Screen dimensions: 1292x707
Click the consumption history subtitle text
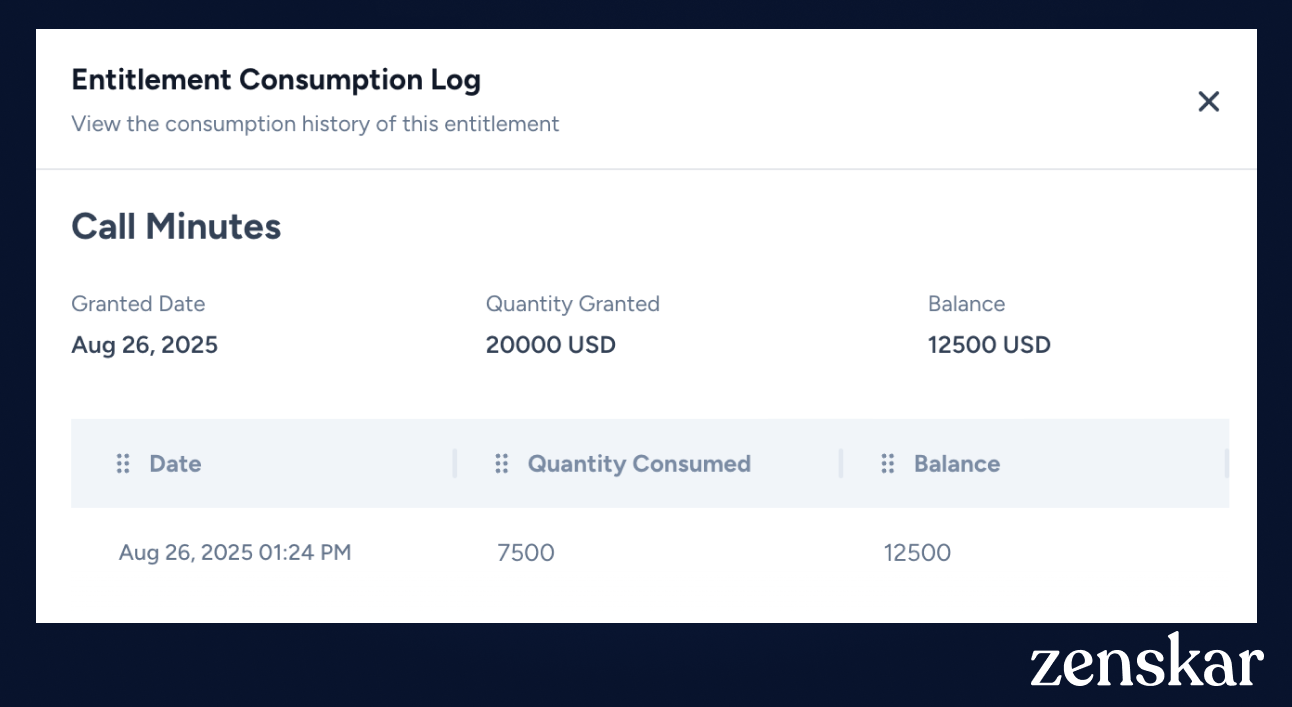pyautogui.click(x=315, y=124)
